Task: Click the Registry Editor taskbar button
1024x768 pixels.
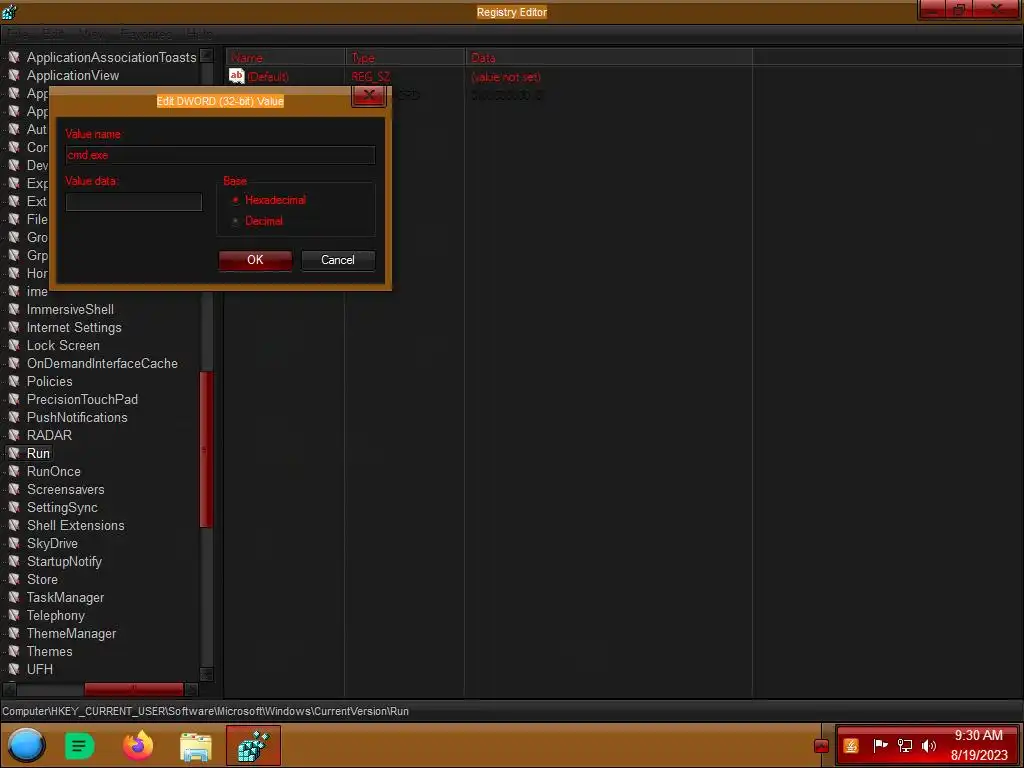Action: 253,745
